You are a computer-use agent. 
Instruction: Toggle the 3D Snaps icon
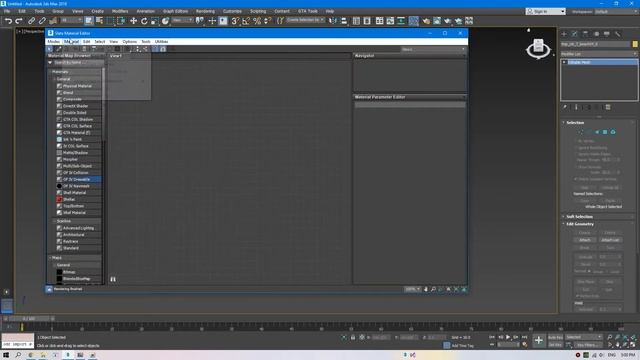click(x=235, y=21)
